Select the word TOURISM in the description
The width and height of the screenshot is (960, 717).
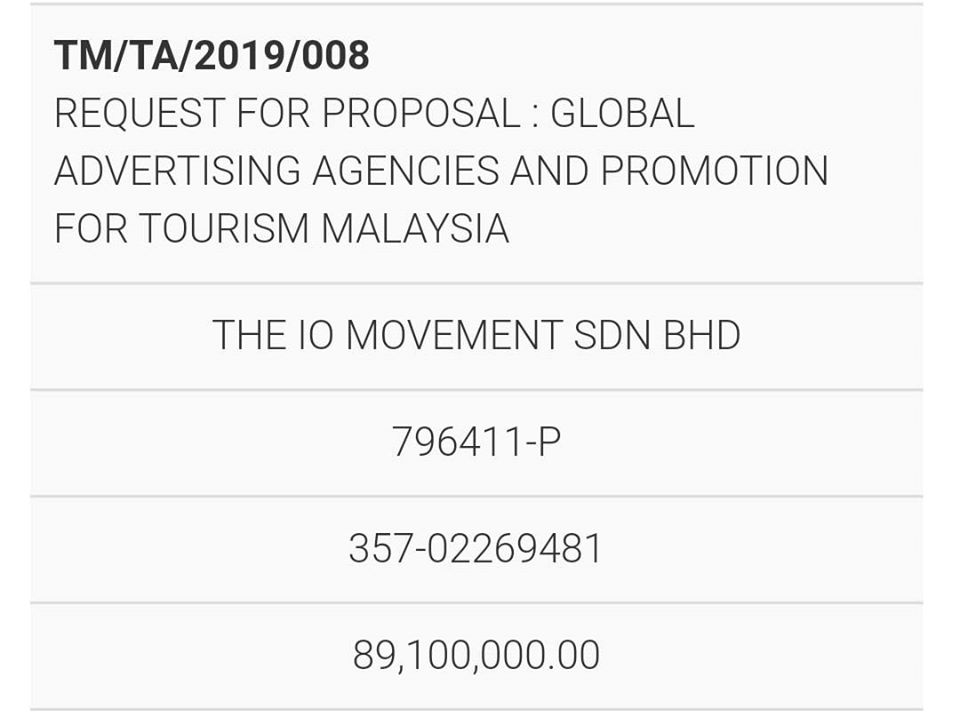coord(223,229)
